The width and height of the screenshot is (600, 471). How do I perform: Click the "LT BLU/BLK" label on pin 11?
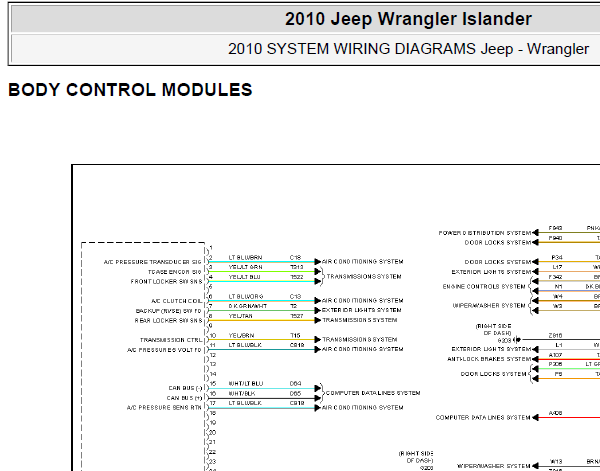245,345
